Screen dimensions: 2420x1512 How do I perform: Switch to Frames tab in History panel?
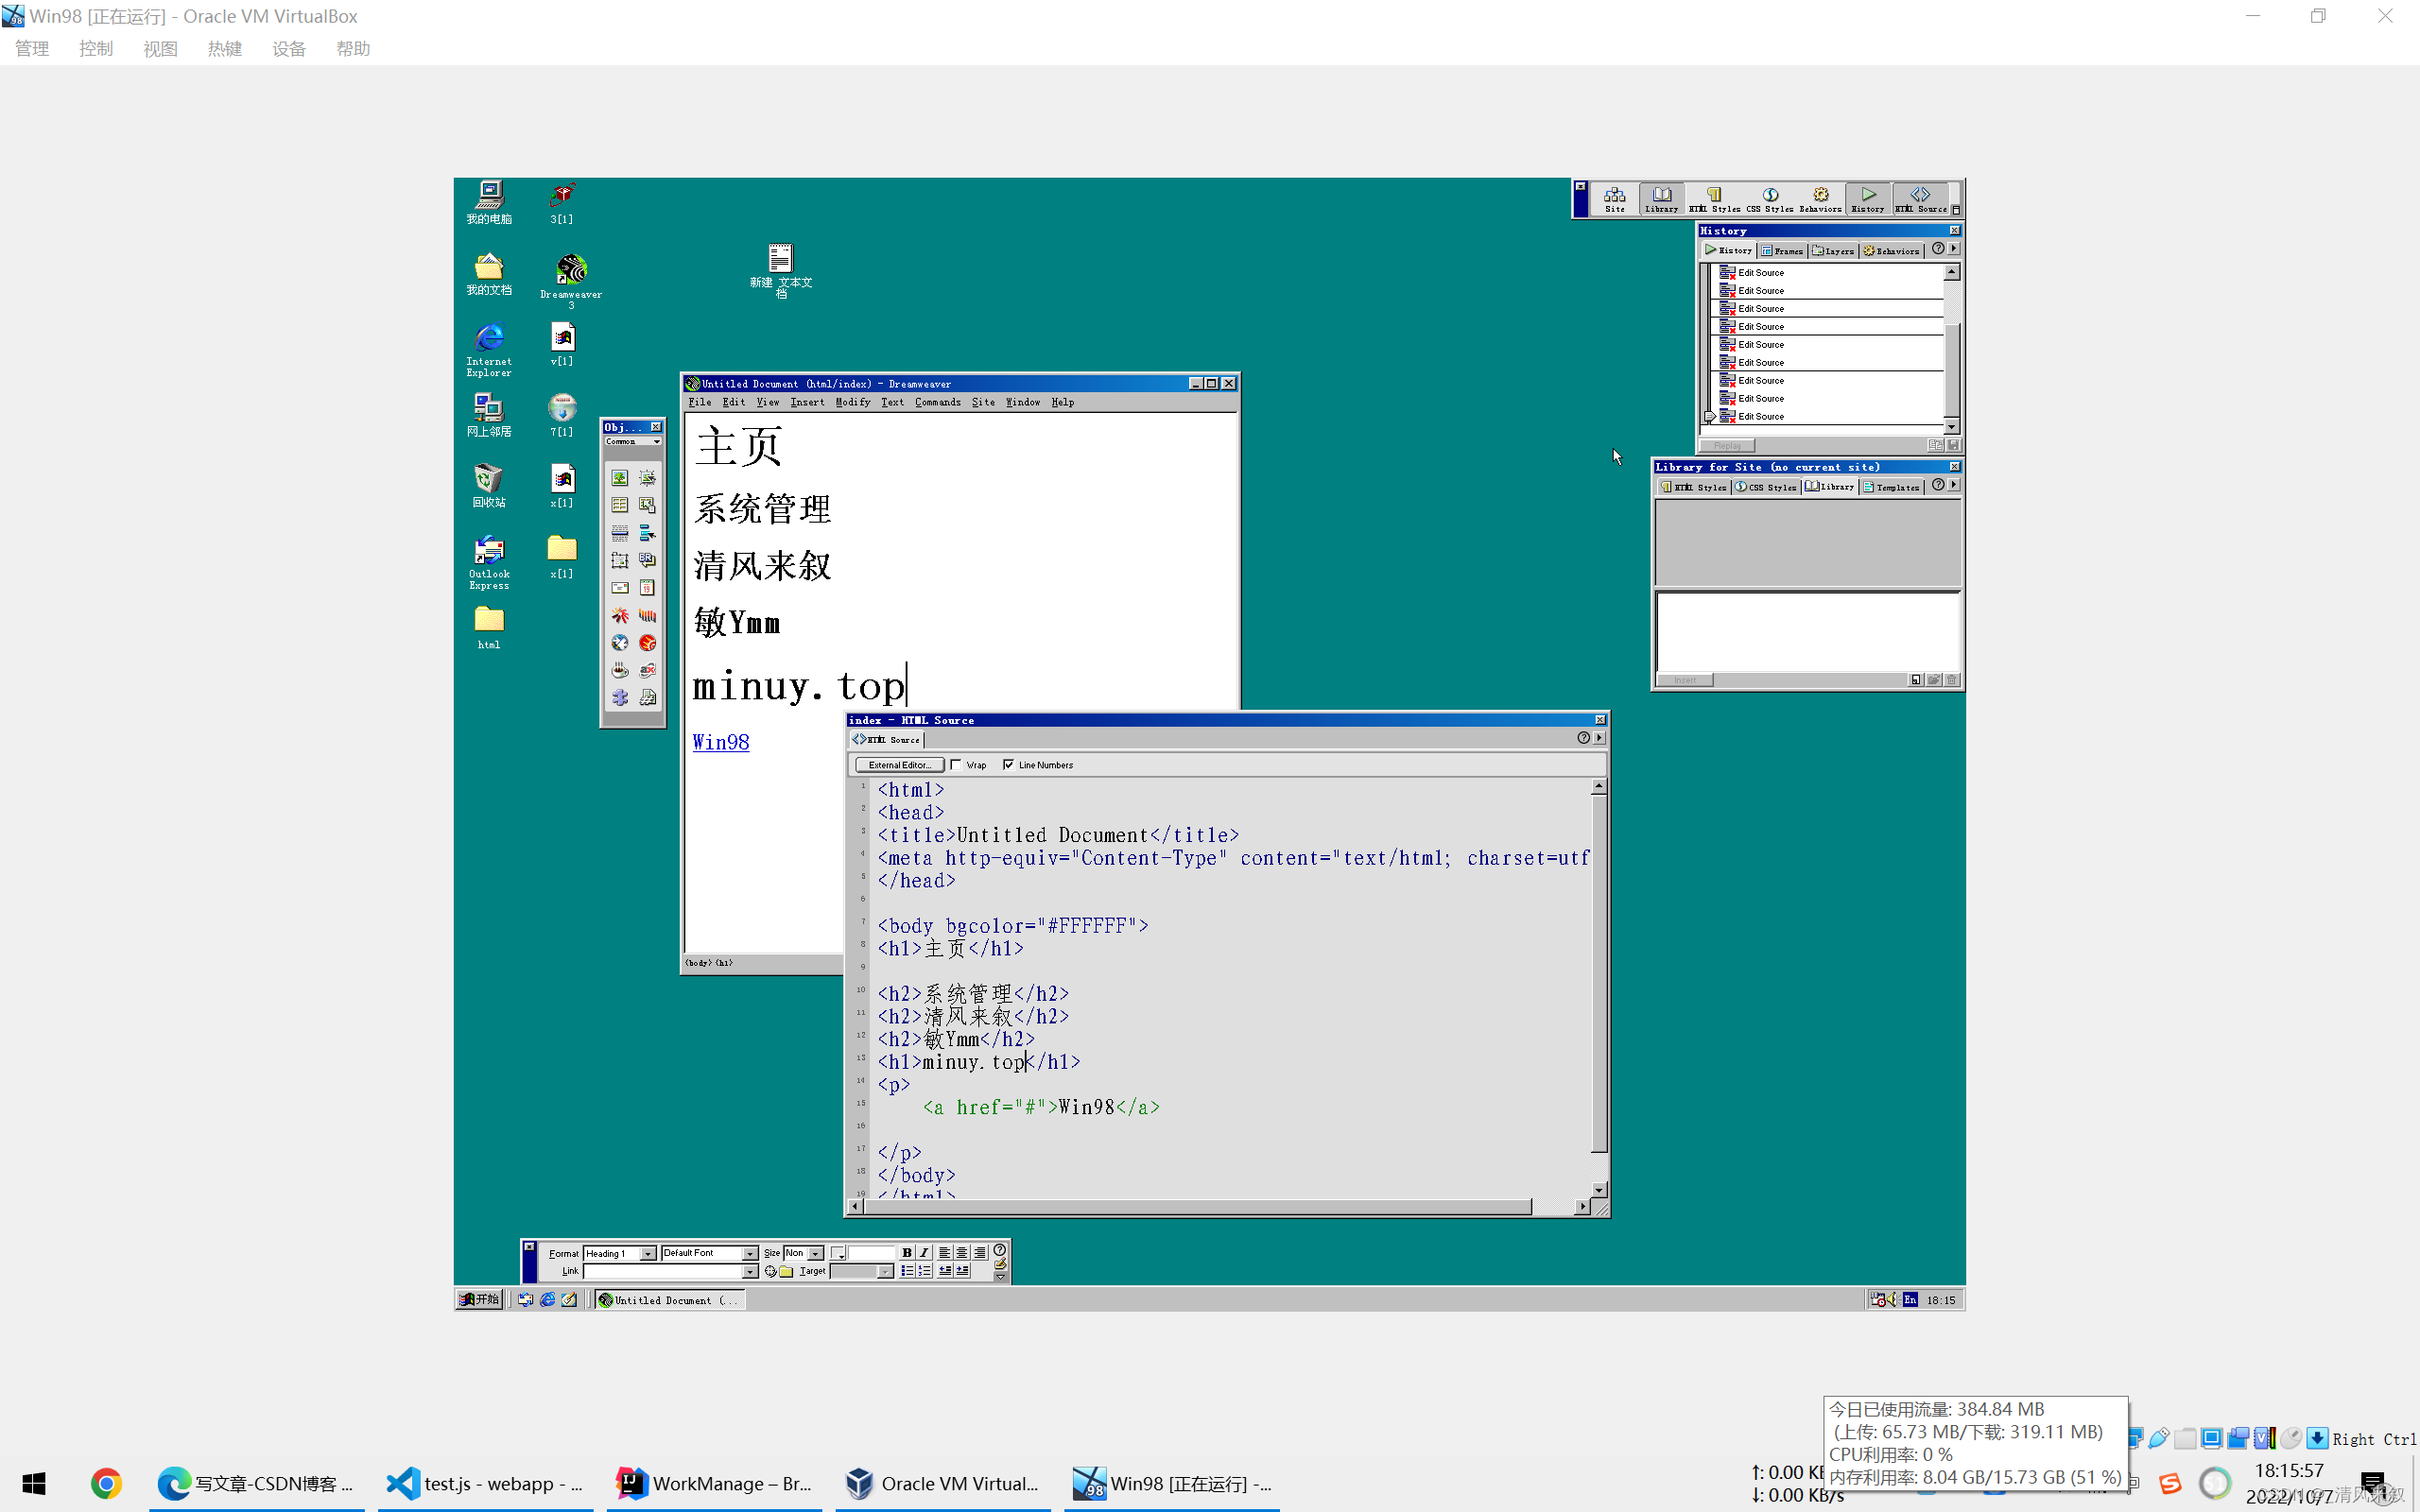pyautogui.click(x=1782, y=250)
